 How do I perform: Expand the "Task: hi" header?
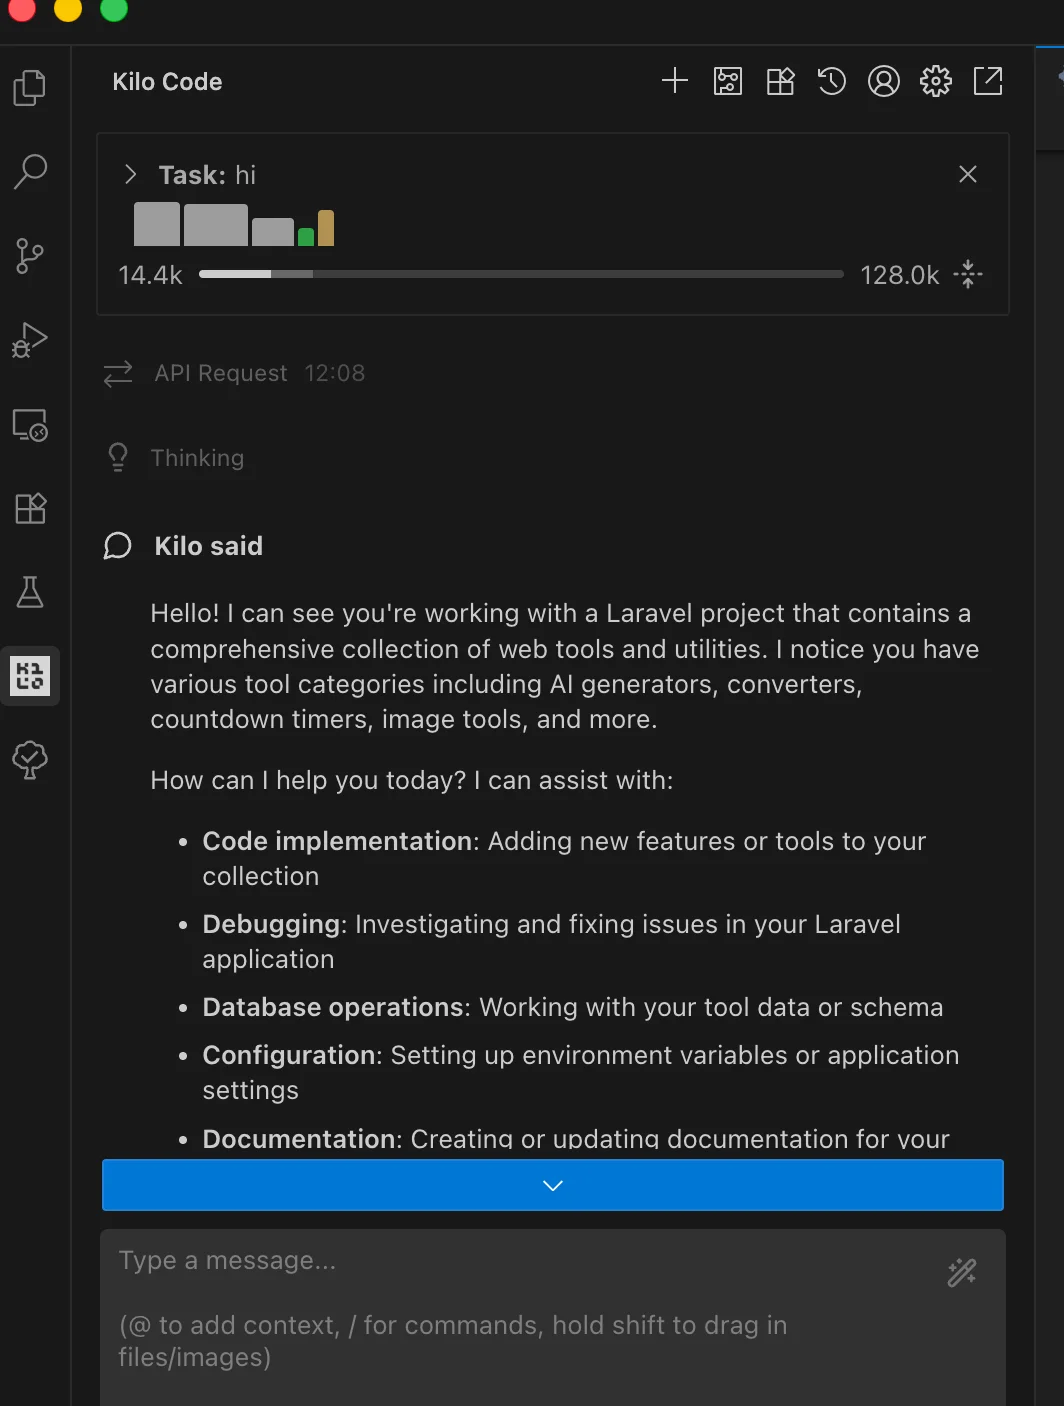(x=129, y=174)
